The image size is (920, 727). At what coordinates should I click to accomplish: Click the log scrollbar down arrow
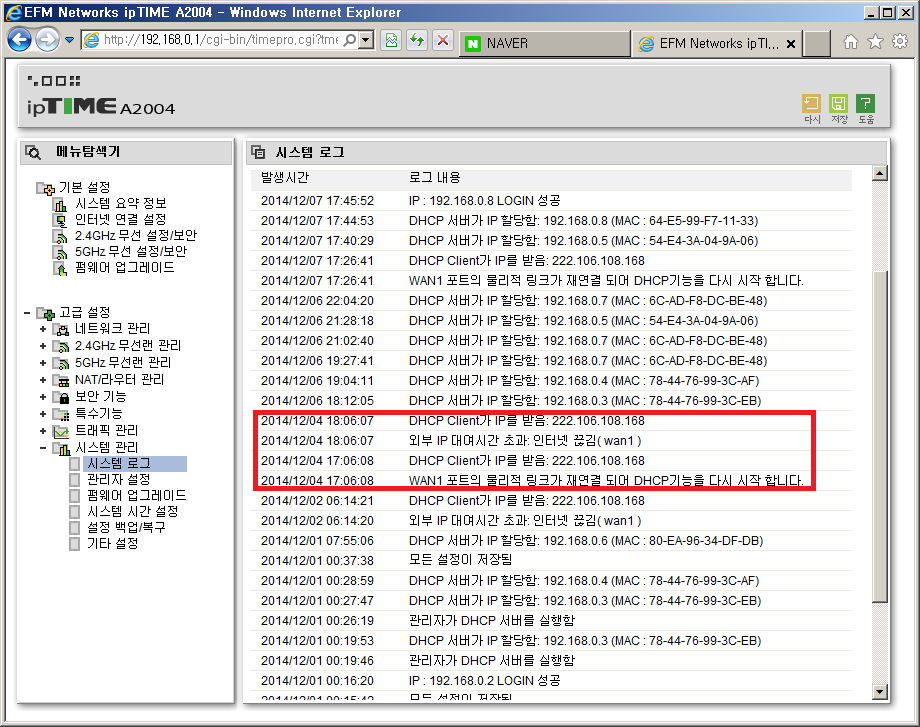pos(879,692)
